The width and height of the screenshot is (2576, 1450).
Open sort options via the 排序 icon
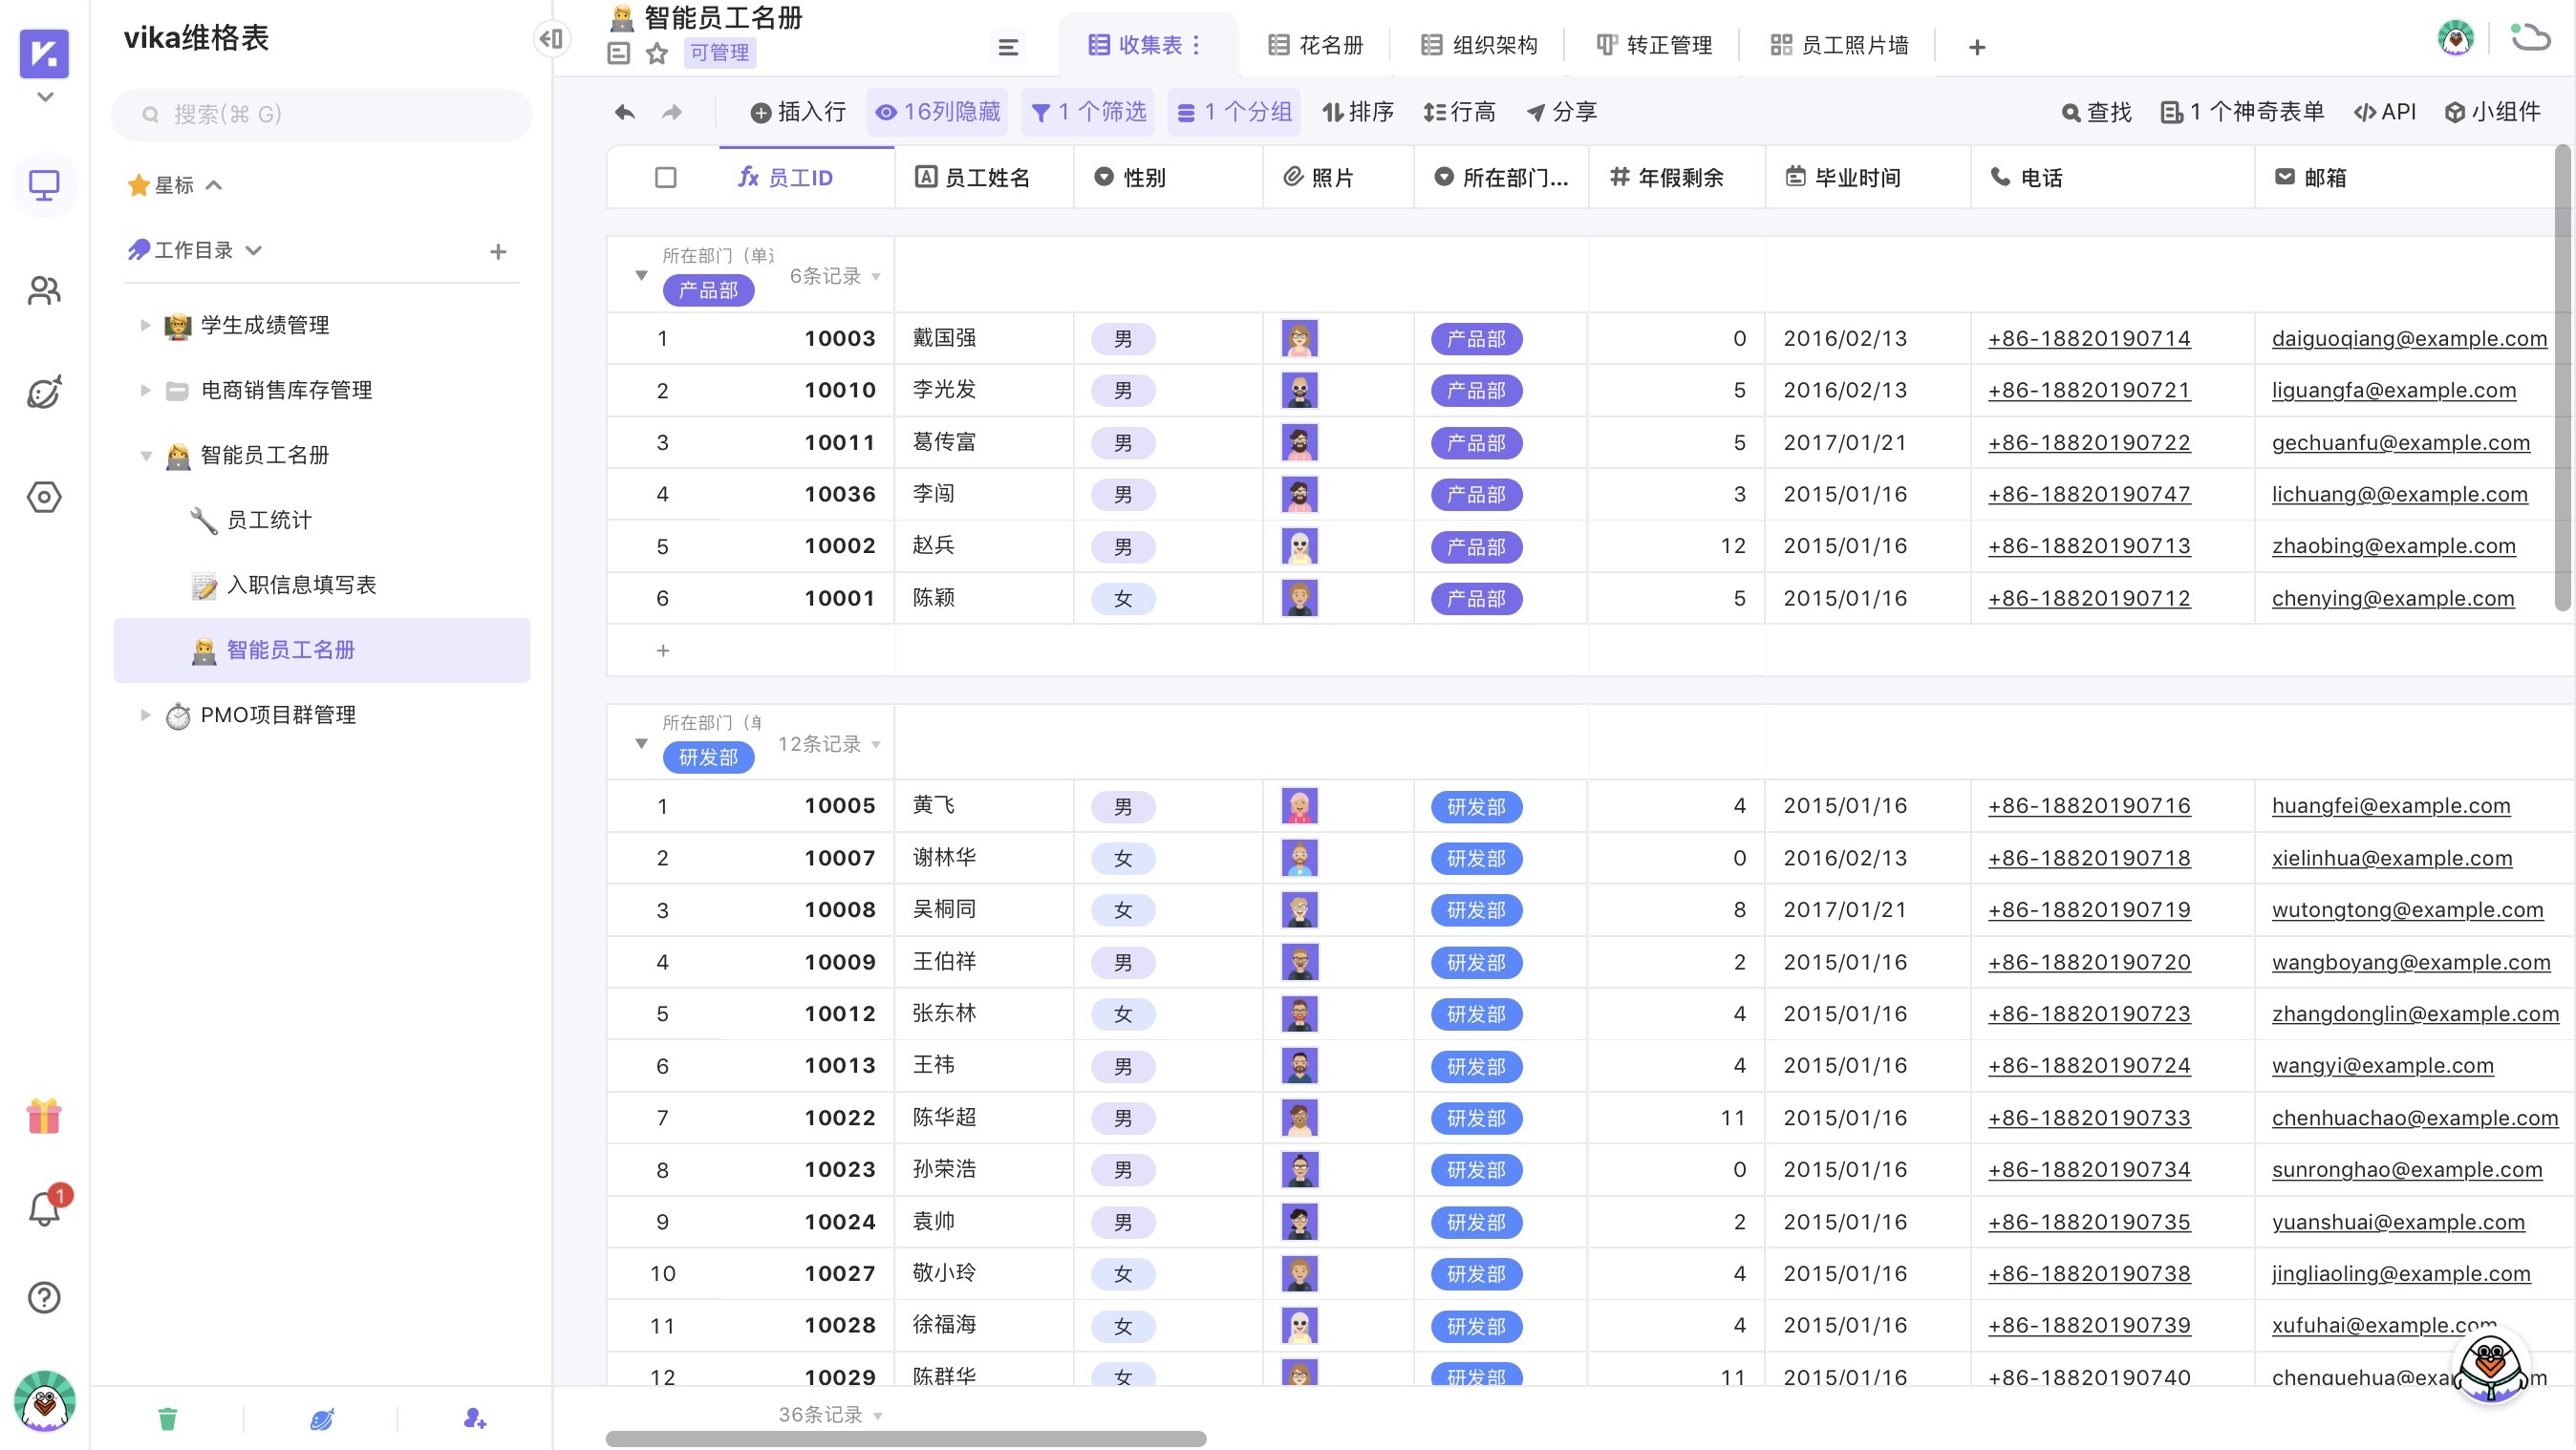coord(1358,112)
